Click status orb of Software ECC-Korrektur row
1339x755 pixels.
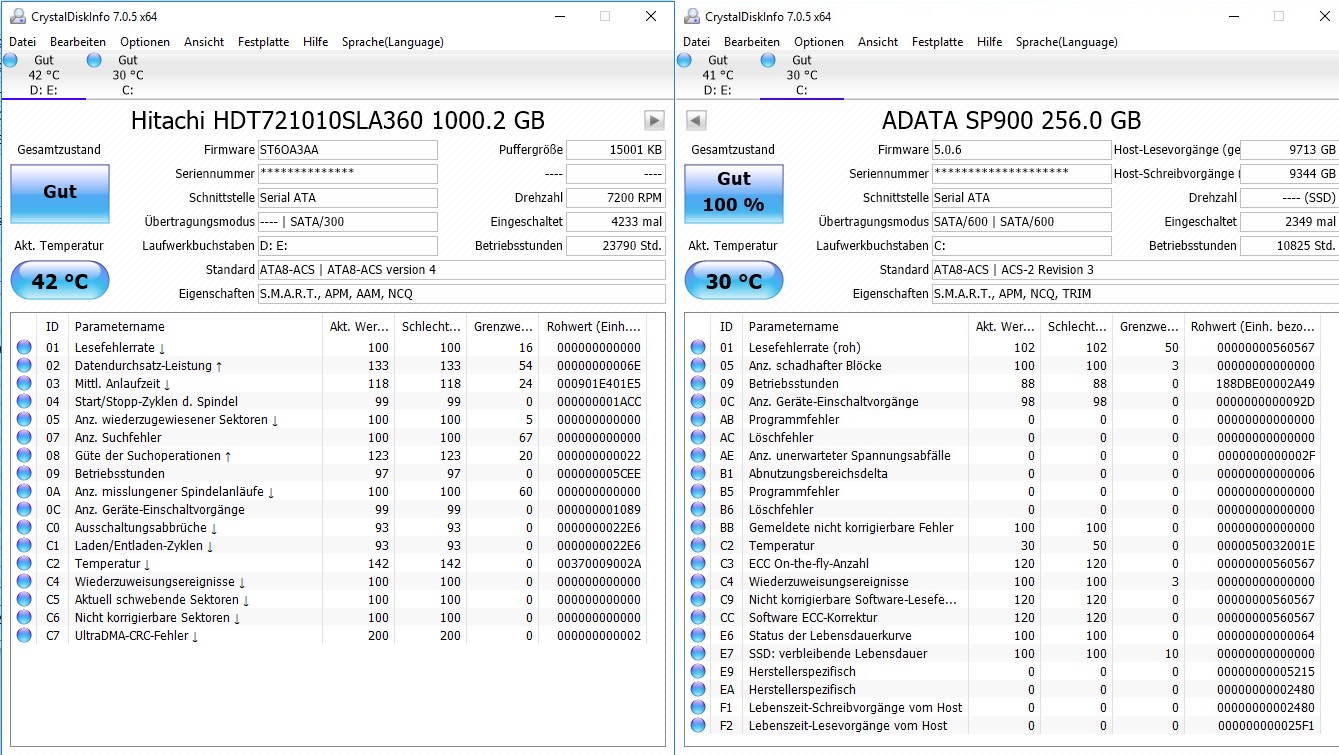[698, 618]
